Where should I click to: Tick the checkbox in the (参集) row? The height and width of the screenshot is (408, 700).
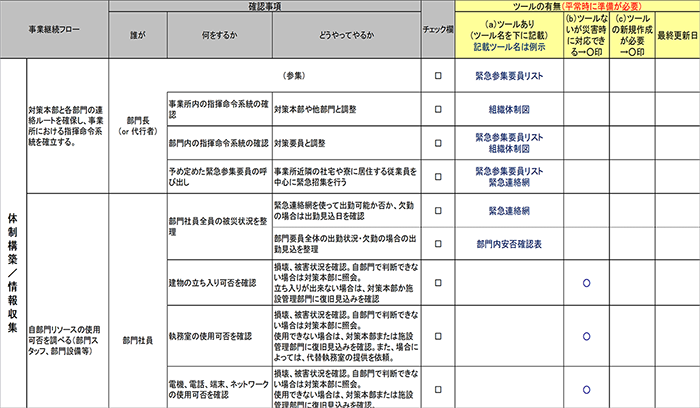click(438, 75)
